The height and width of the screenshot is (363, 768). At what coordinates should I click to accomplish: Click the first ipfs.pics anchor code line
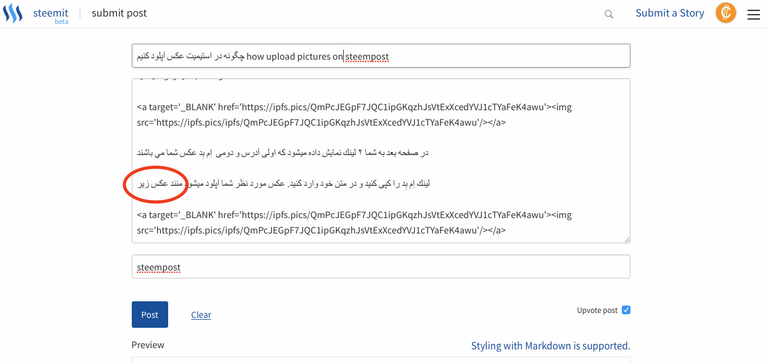(x=354, y=107)
